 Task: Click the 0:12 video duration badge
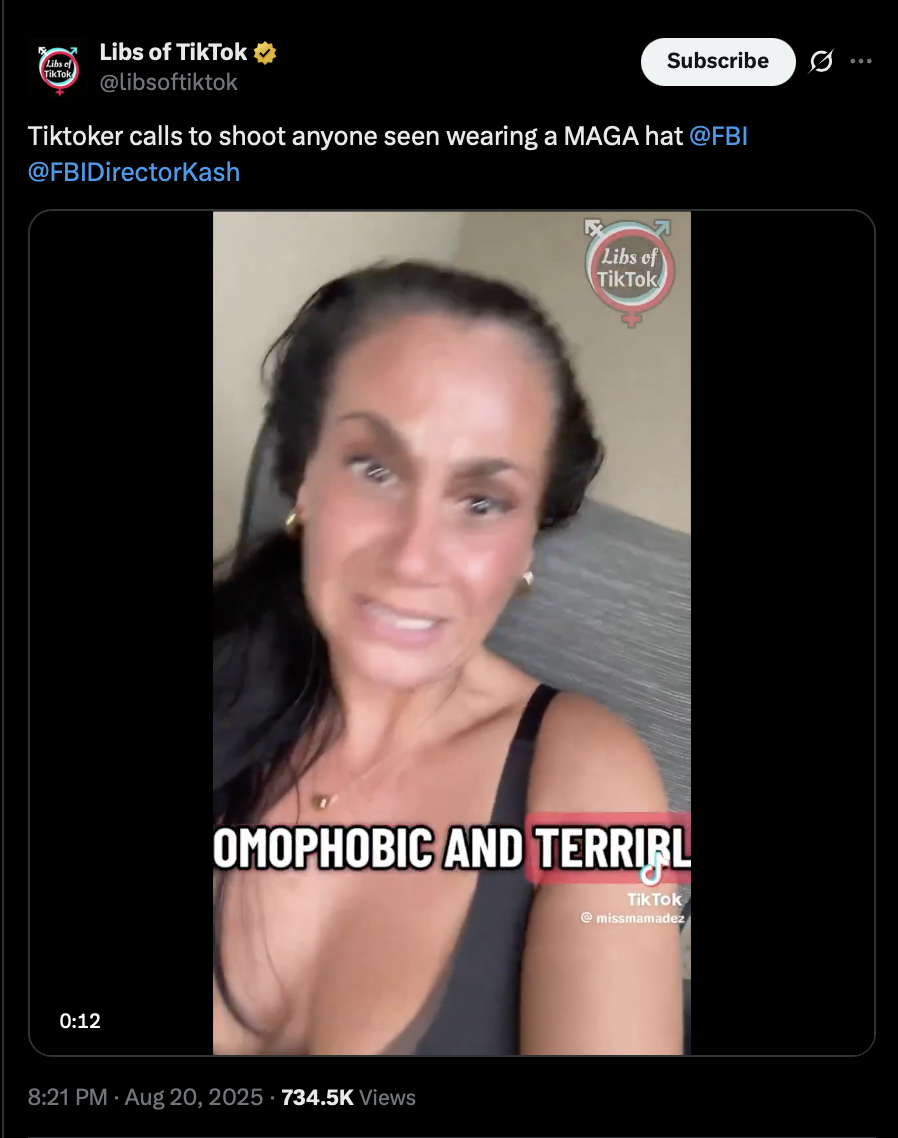click(x=80, y=1021)
